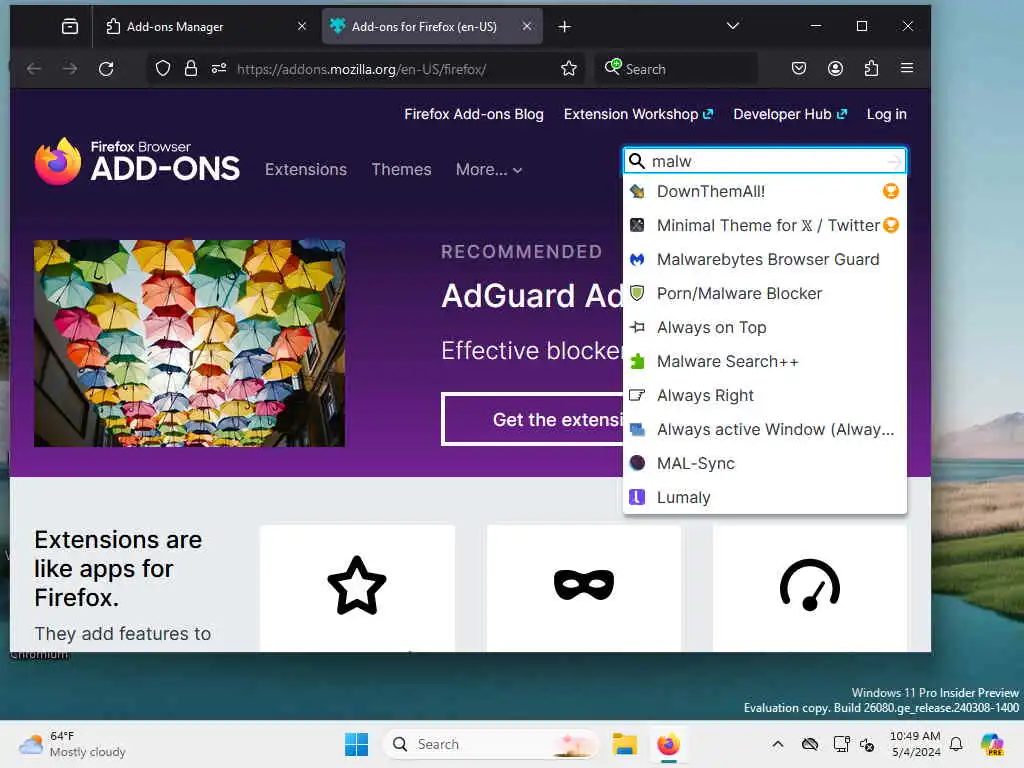Click the star icon category card
This screenshot has height=768, width=1024.
click(357, 586)
